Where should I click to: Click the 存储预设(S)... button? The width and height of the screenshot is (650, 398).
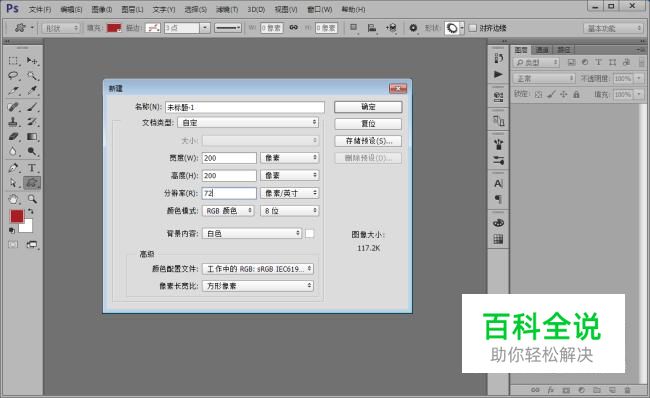click(368, 141)
